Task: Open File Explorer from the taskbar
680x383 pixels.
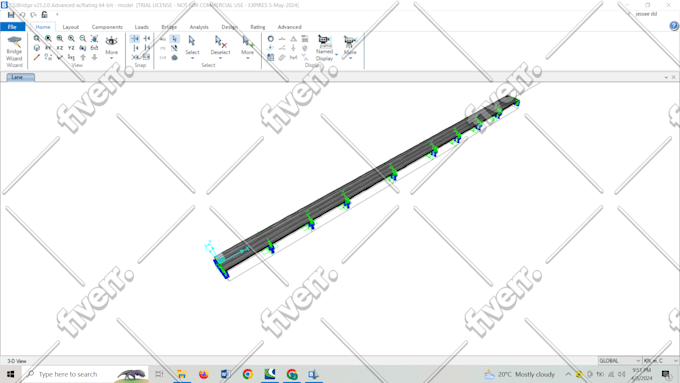Action: [182, 374]
